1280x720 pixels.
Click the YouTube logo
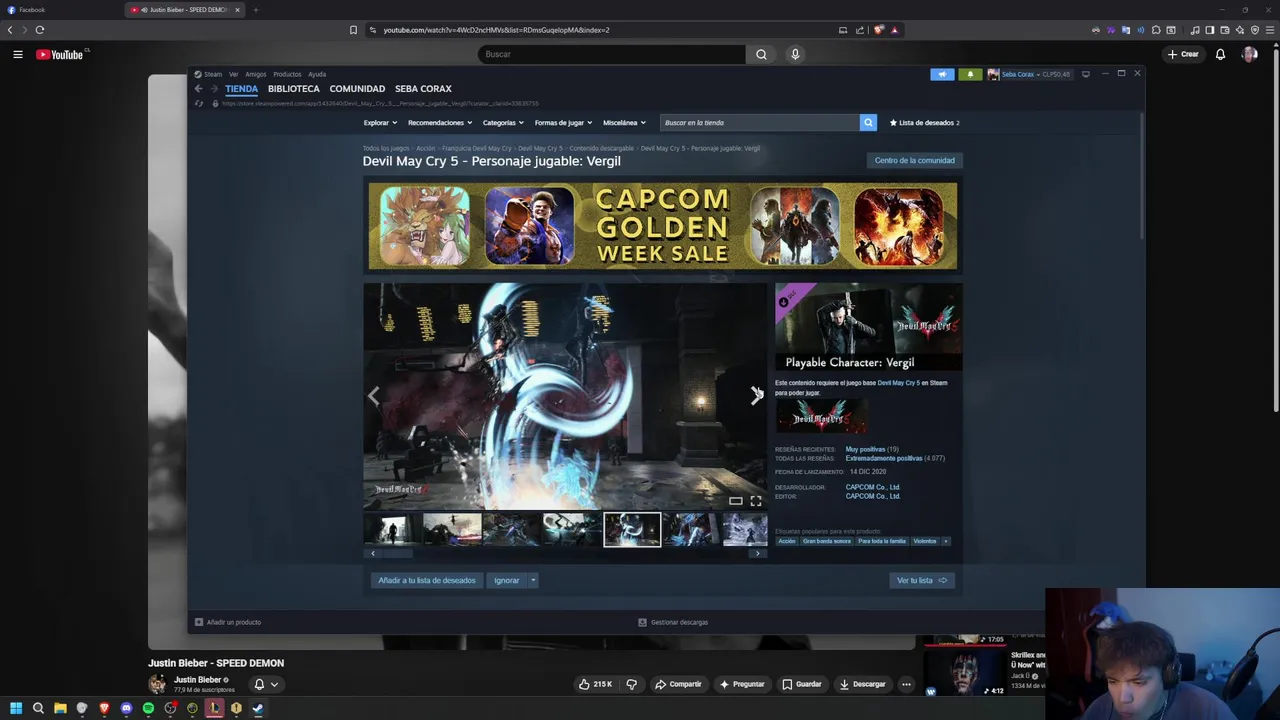point(62,54)
